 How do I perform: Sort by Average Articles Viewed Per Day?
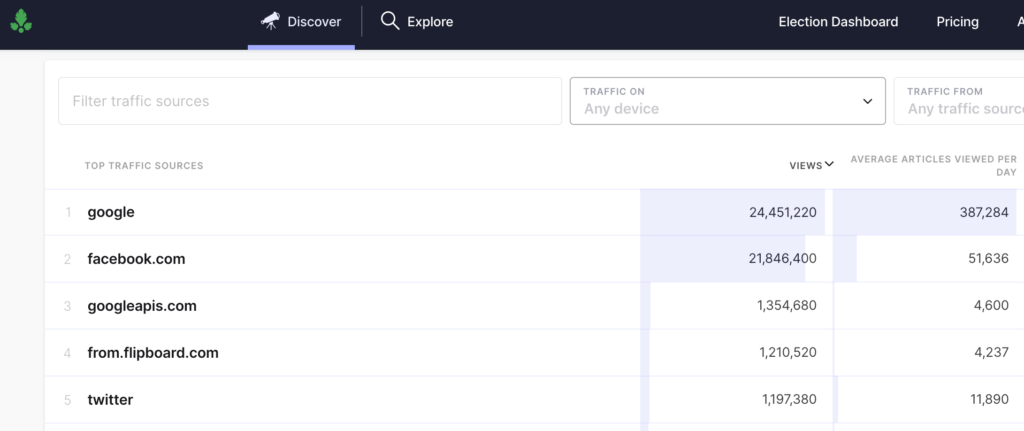(x=933, y=165)
